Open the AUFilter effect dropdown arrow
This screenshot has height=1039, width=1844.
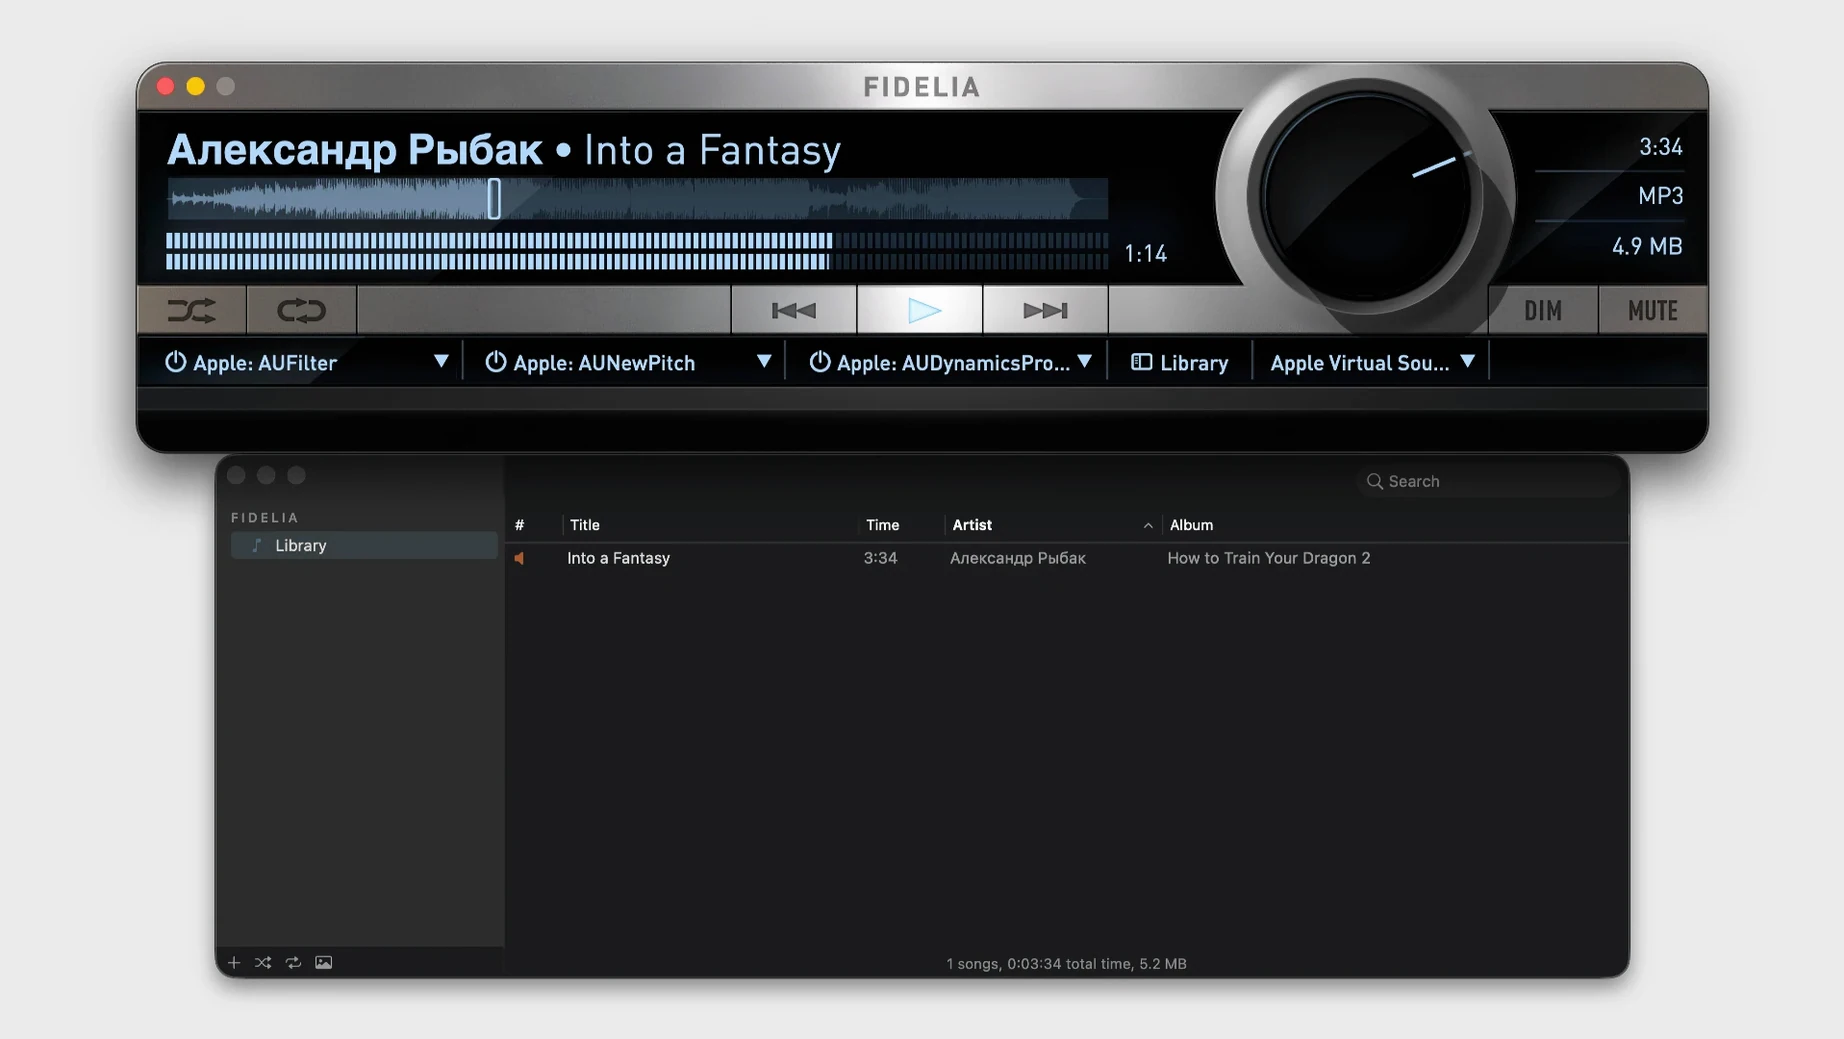(x=441, y=362)
